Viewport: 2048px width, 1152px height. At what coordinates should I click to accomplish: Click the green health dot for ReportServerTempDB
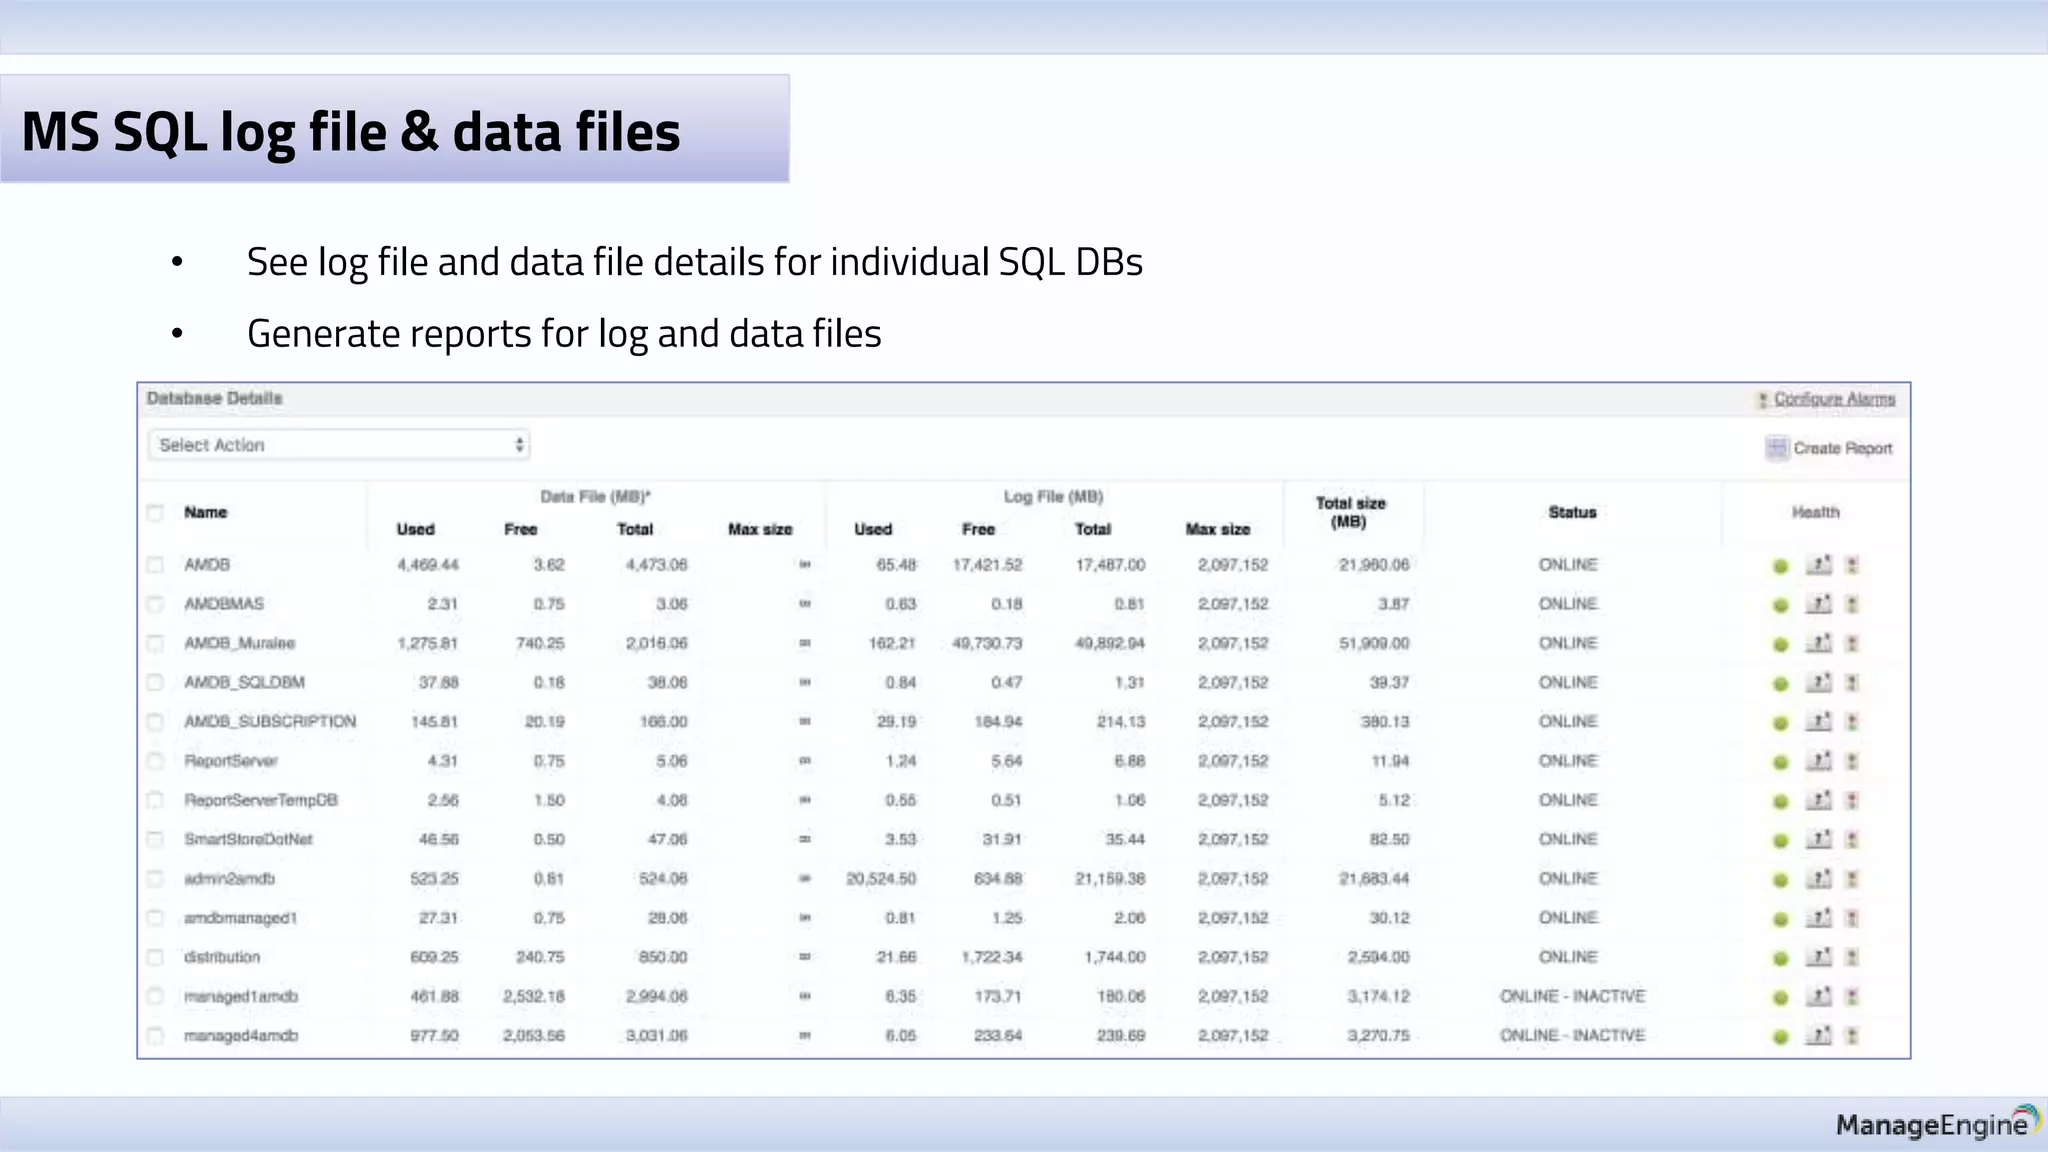coord(1780,801)
